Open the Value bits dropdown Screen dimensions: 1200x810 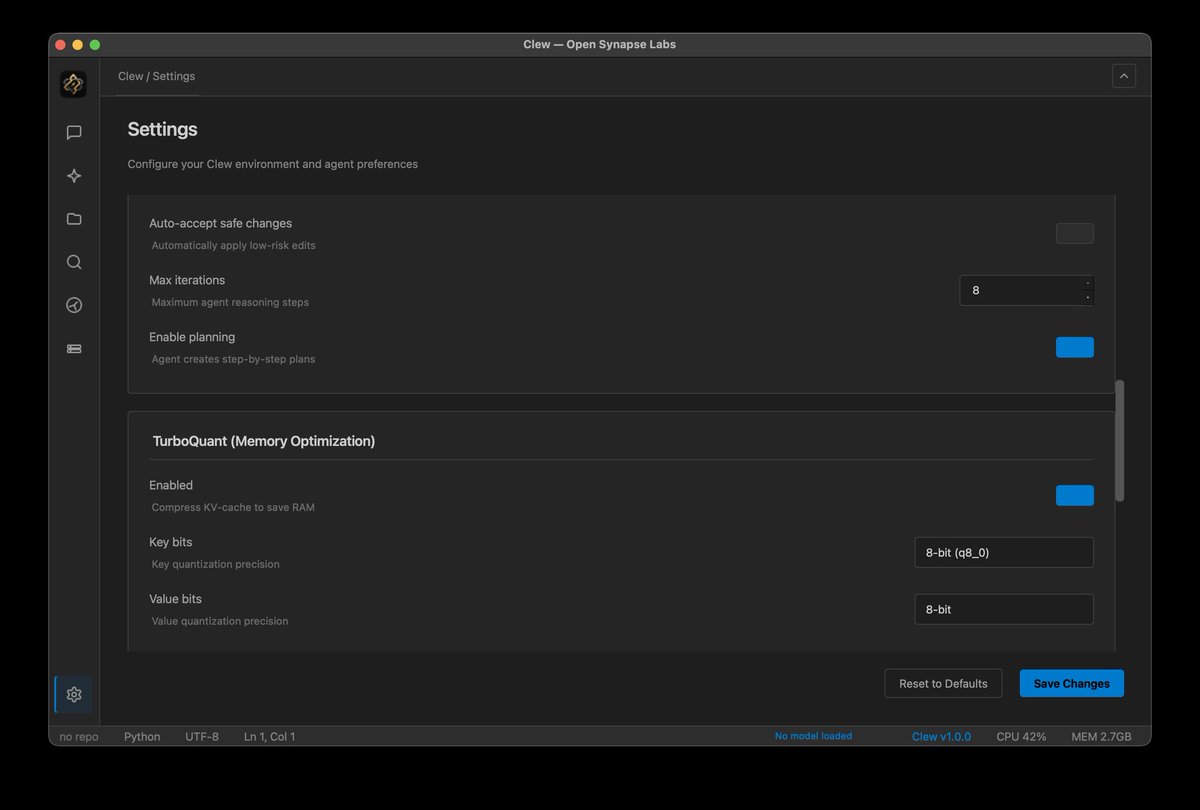(1004, 609)
